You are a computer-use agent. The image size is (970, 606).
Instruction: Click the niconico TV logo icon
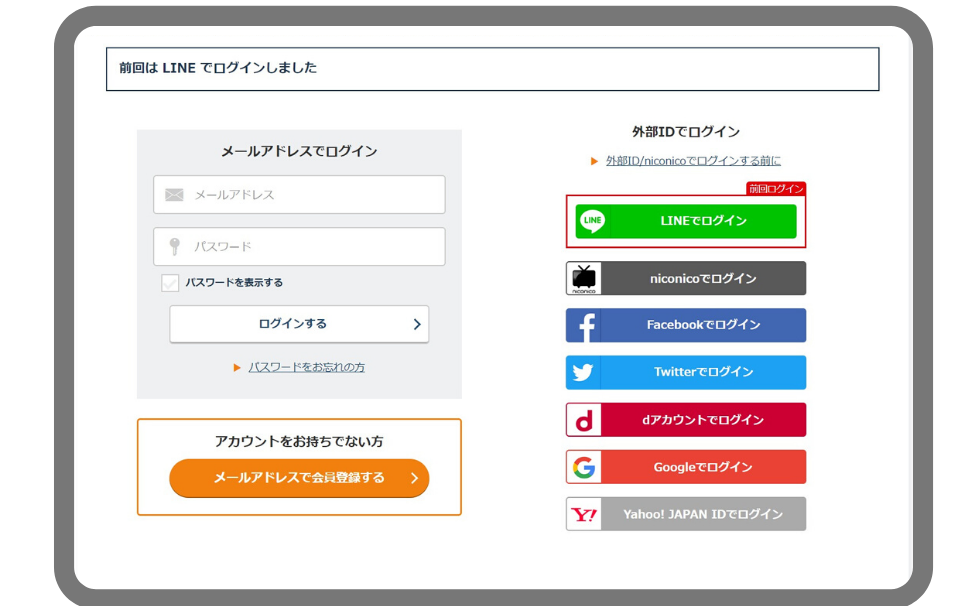click(x=583, y=278)
